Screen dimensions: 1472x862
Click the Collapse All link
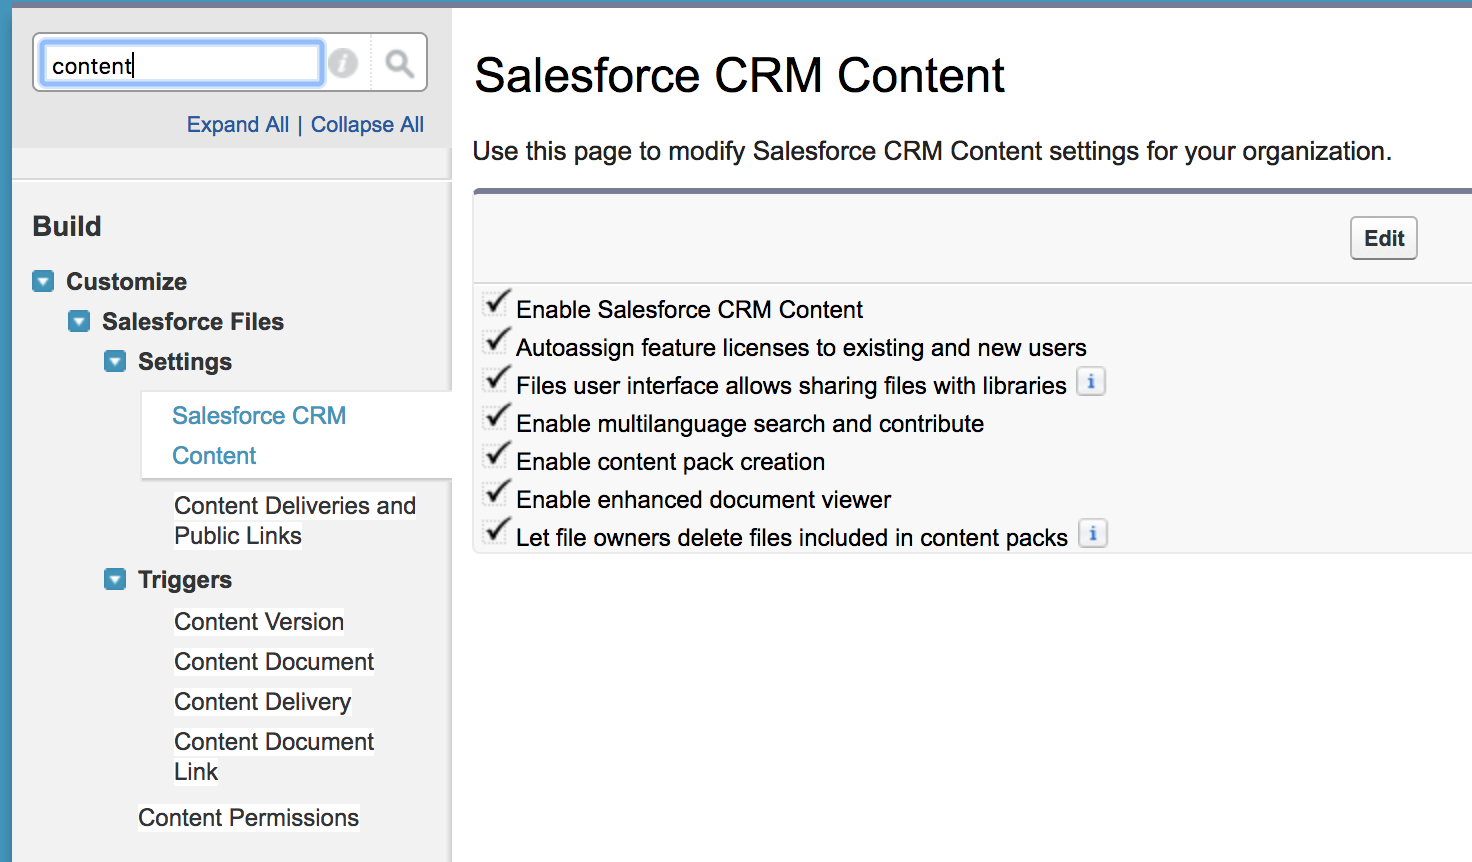point(367,125)
